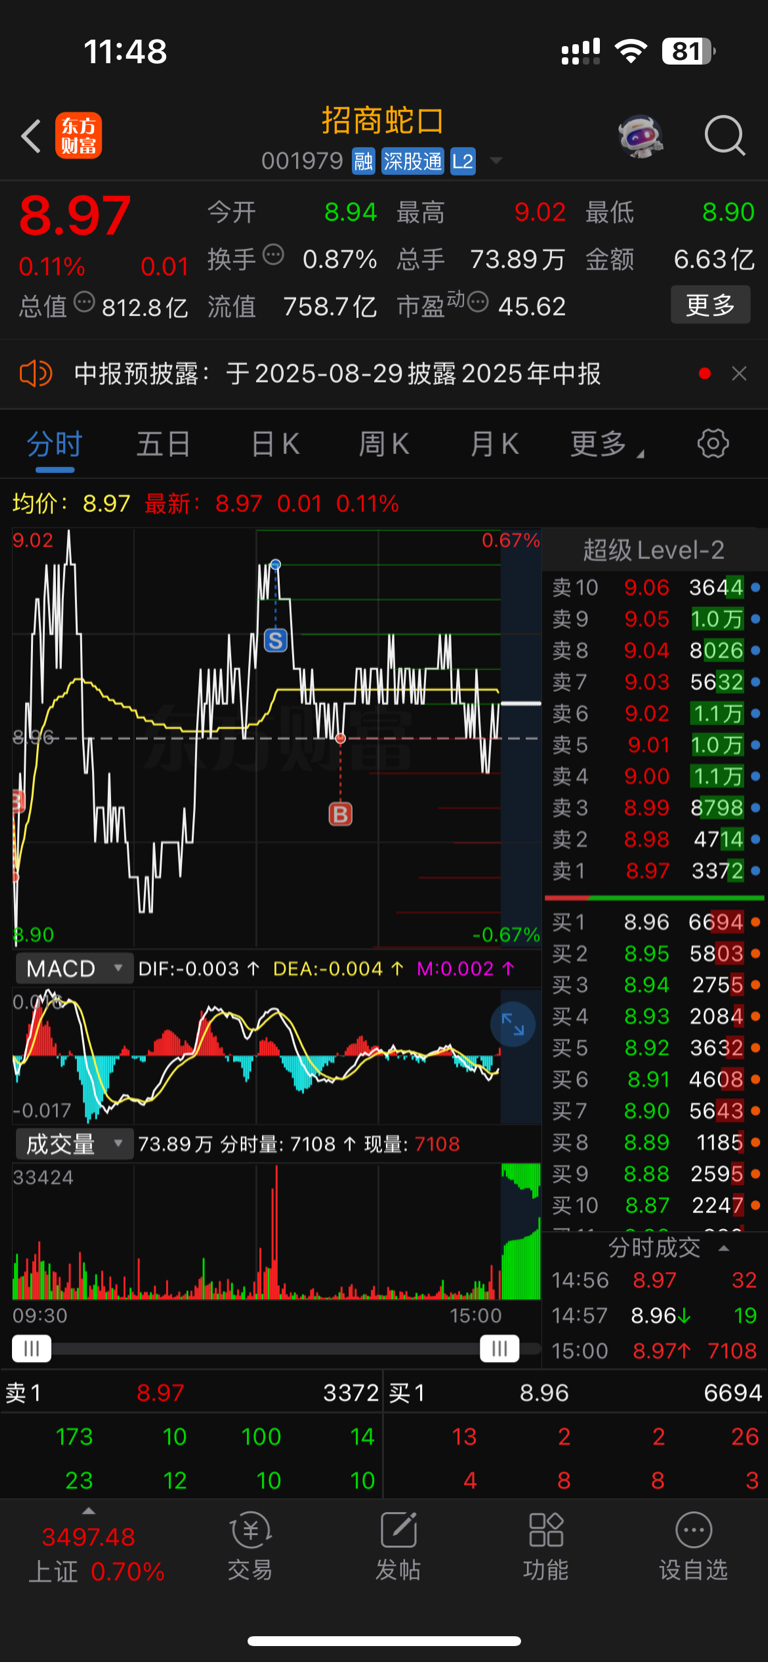
Task: Select the 卖5 9.01 order row
Action: 655,745
